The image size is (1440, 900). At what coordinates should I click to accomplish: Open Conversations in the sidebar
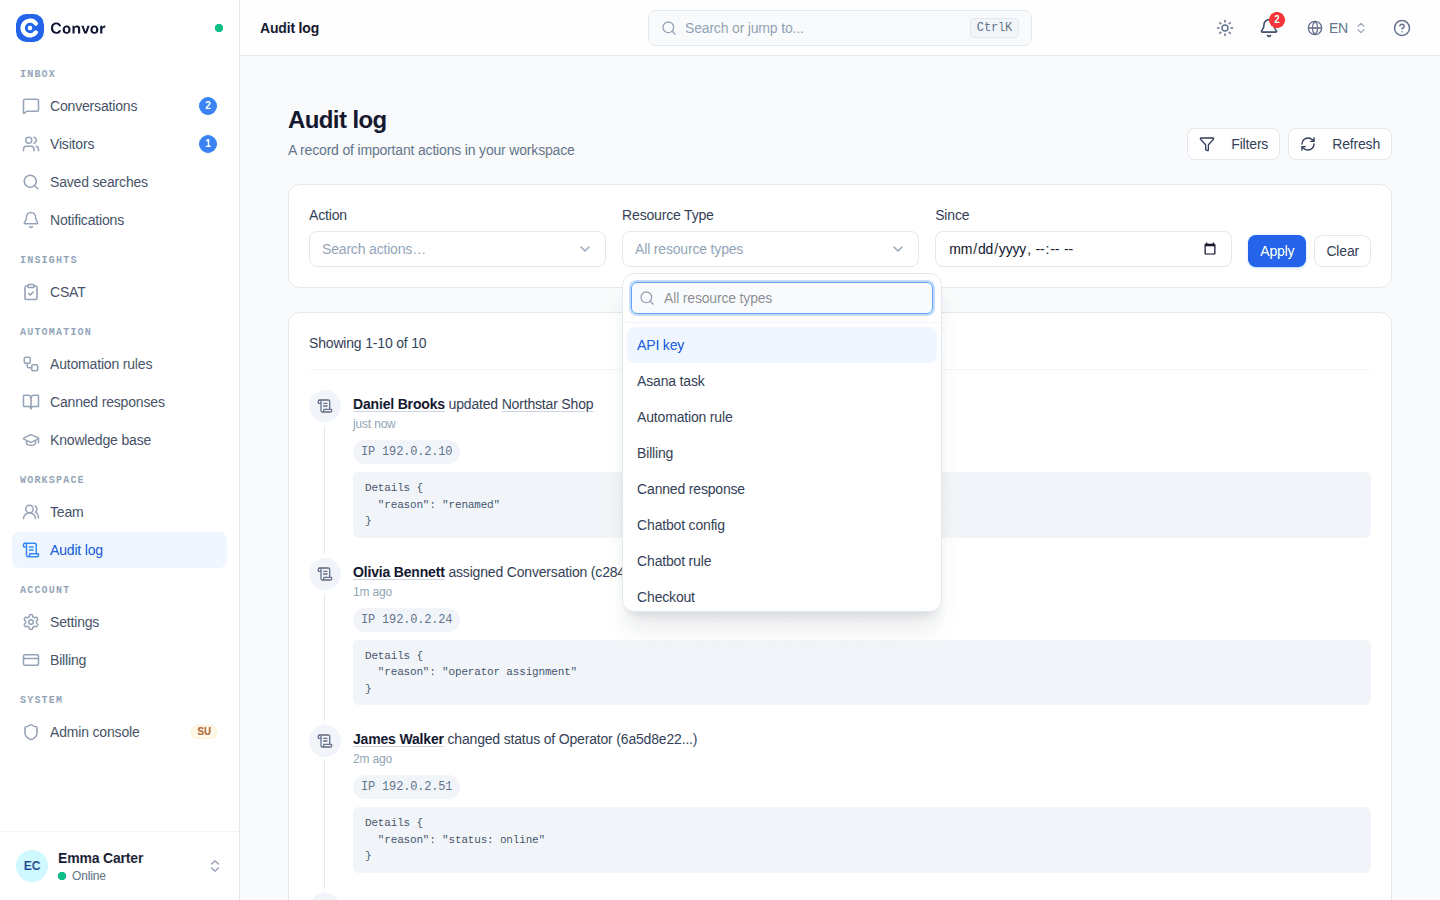pyautogui.click(x=119, y=106)
